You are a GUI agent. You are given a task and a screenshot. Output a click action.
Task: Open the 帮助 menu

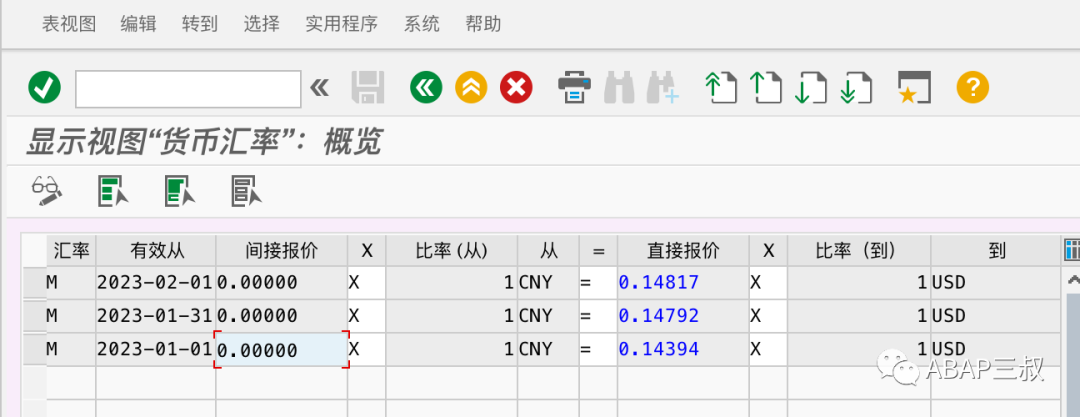(x=483, y=24)
